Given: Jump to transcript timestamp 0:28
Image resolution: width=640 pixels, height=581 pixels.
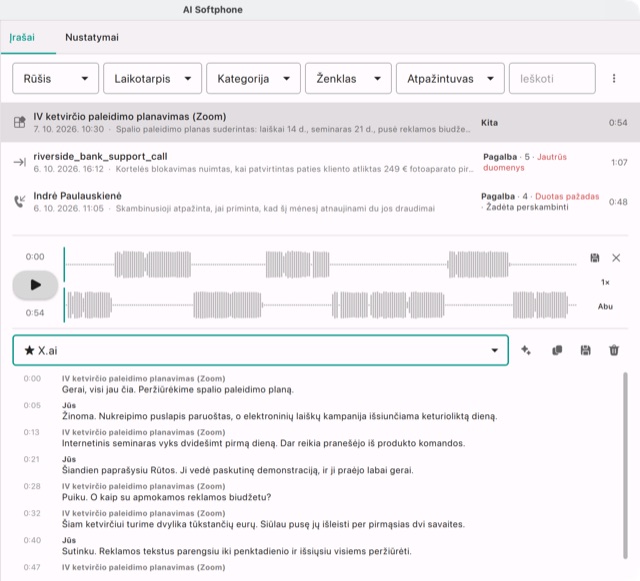Looking at the screenshot, I should pyautogui.click(x=32, y=486).
